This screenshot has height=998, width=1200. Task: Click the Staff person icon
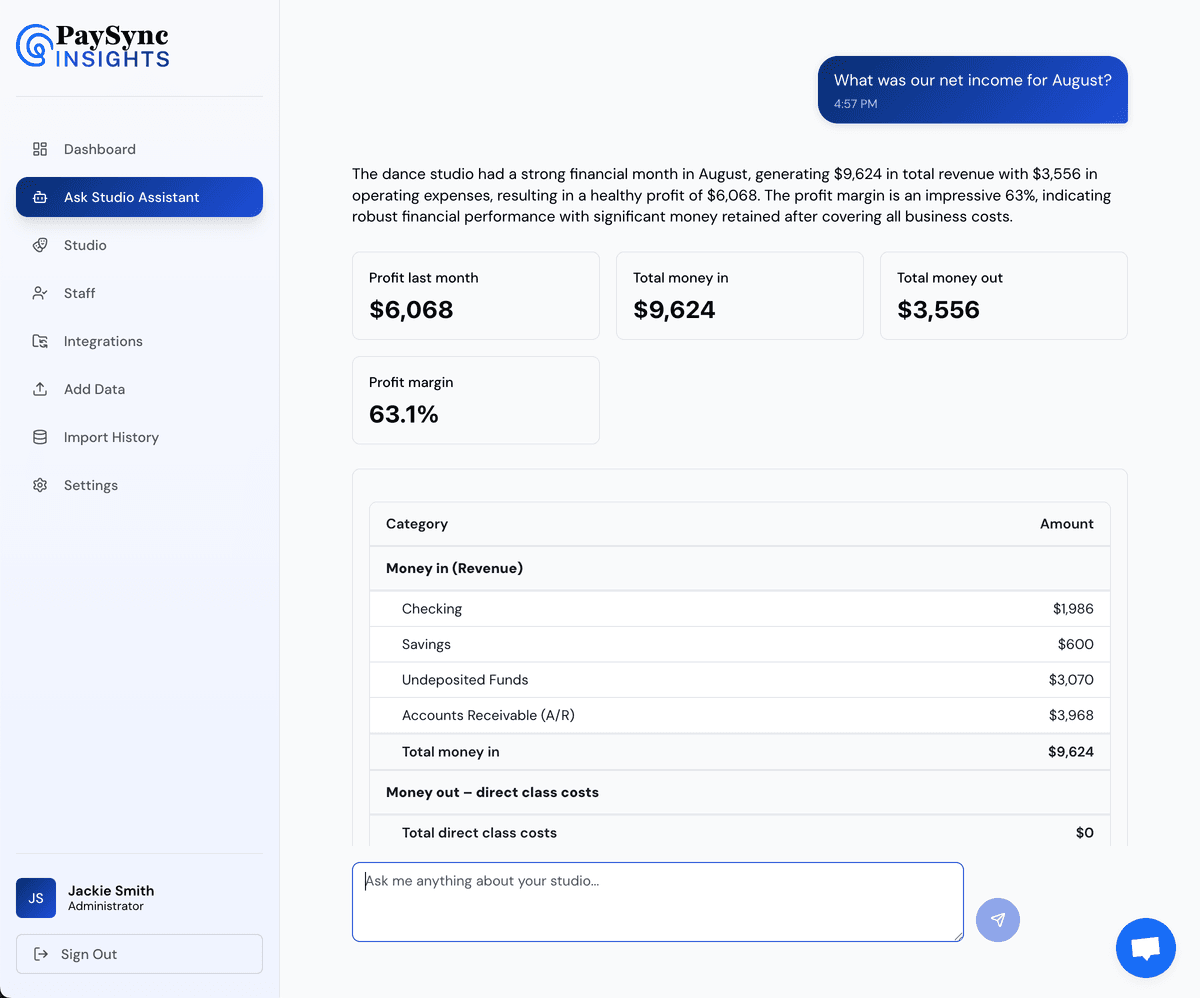tap(40, 293)
